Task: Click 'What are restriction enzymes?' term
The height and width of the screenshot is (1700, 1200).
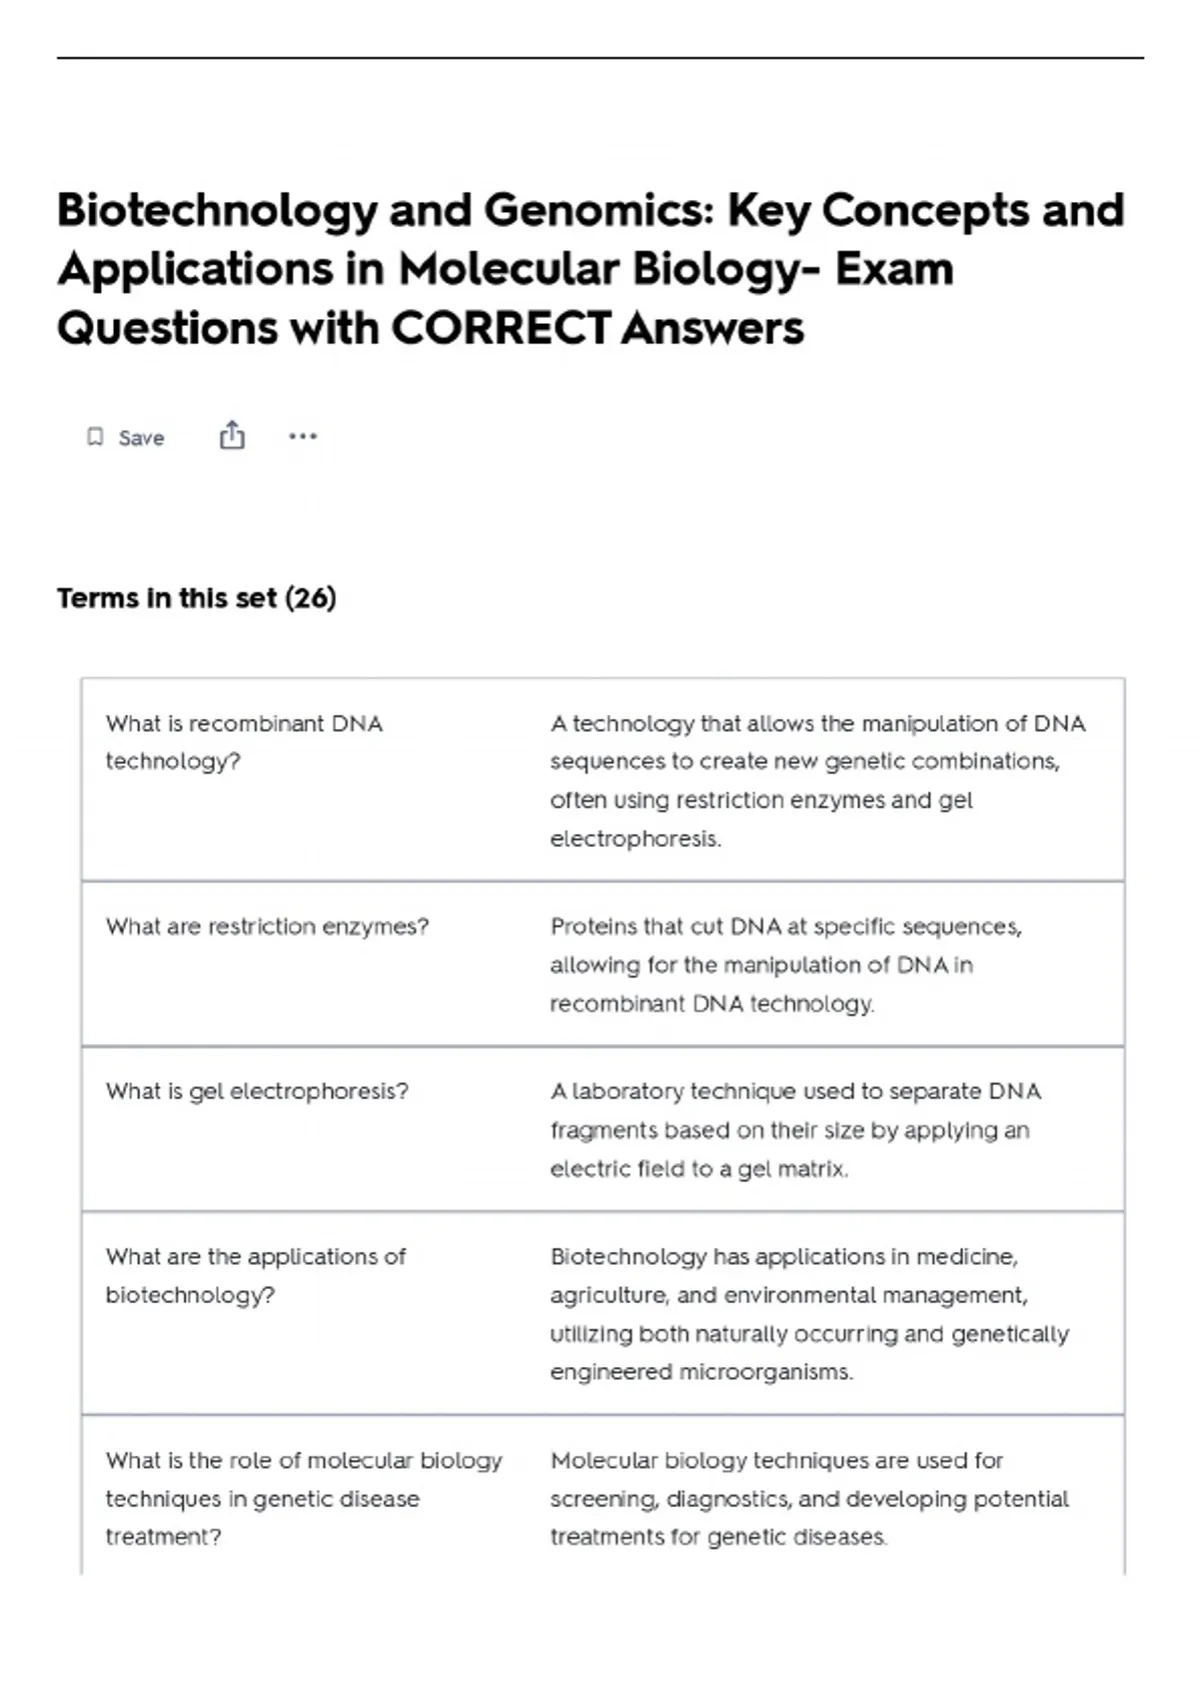Action: (x=267, y=927)
